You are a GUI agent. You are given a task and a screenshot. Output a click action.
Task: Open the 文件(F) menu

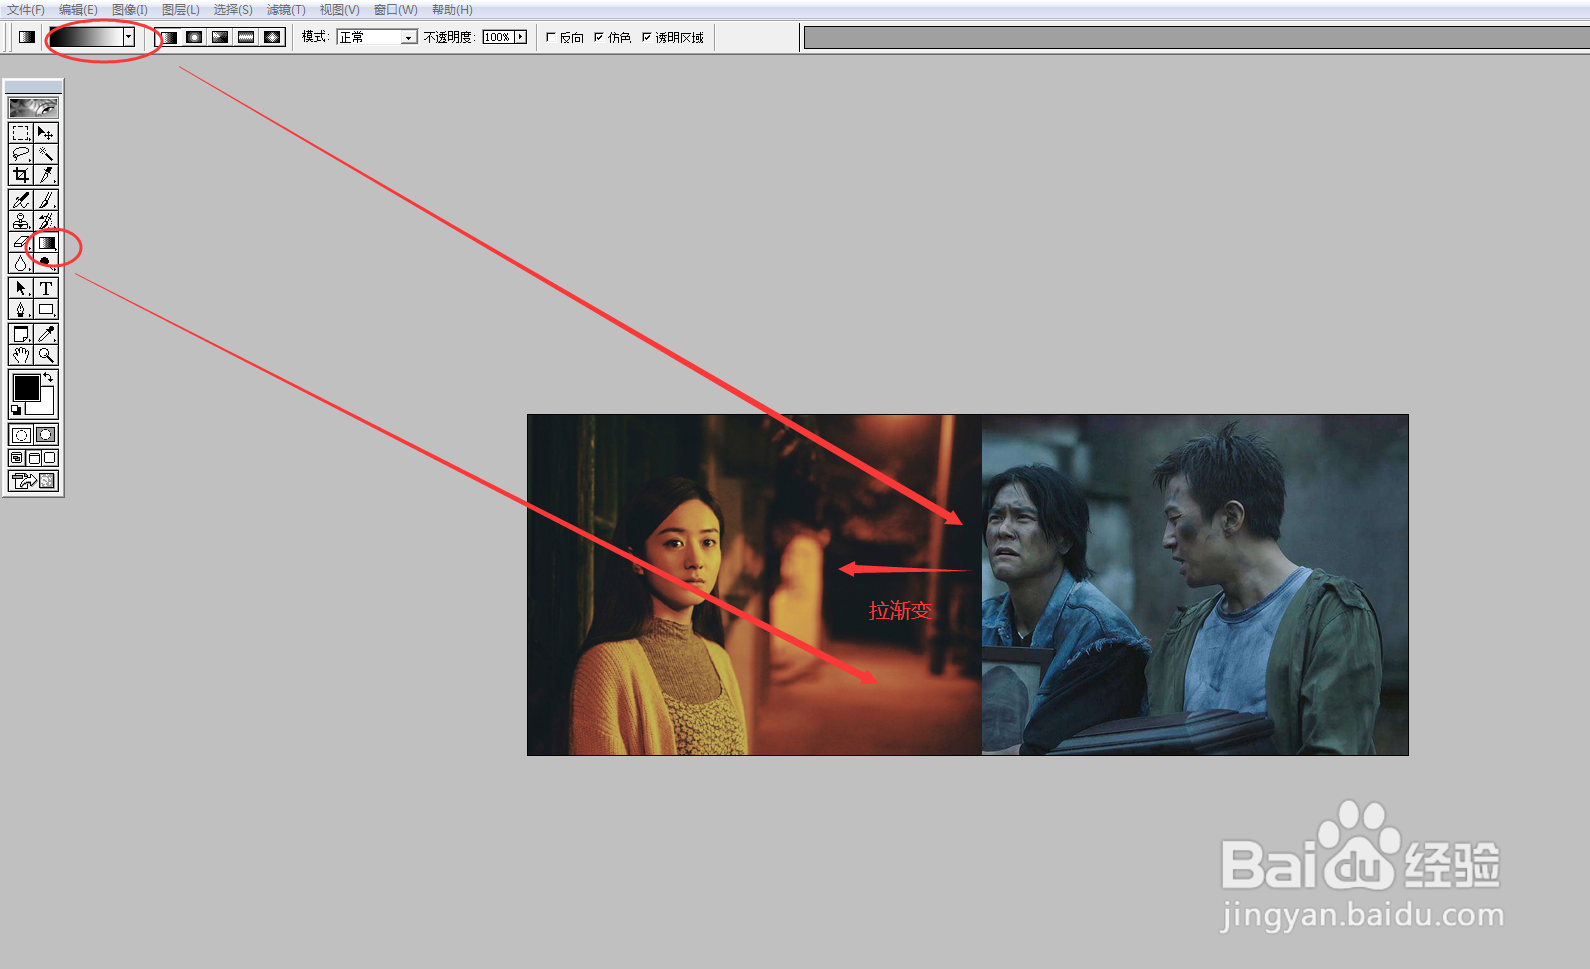[26, 10]
